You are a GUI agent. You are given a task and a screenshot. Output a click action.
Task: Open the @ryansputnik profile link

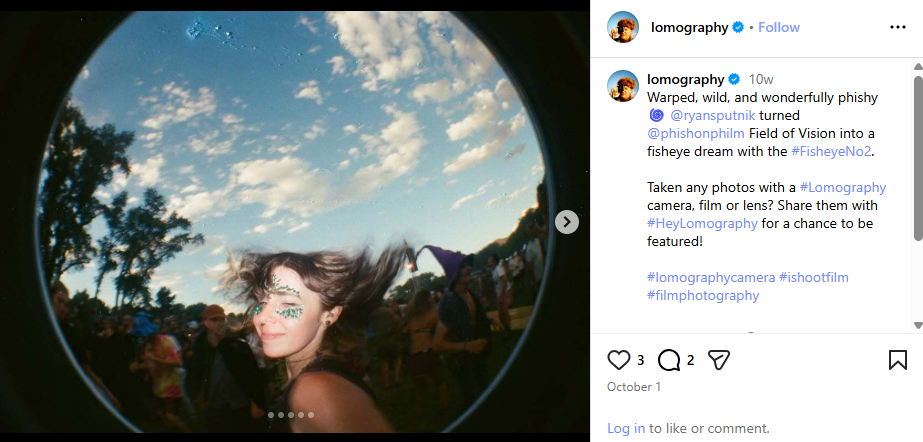tap(703, 115)
